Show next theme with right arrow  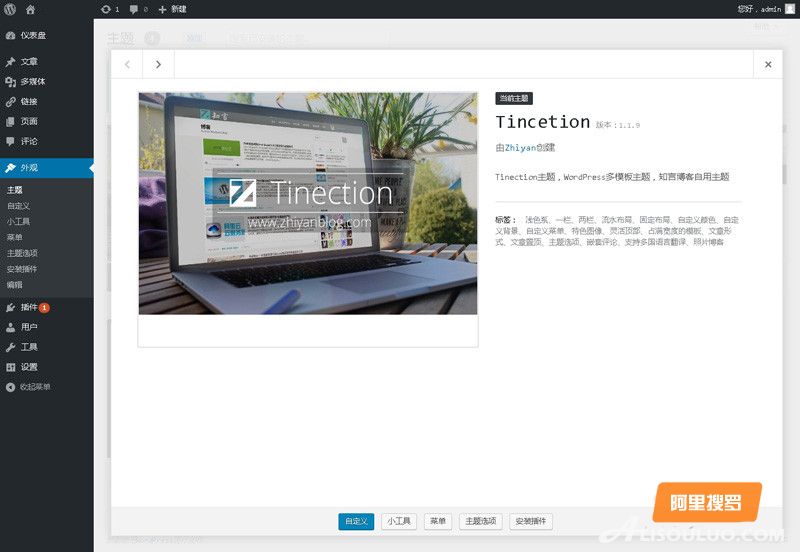click(x=158, y=64)
